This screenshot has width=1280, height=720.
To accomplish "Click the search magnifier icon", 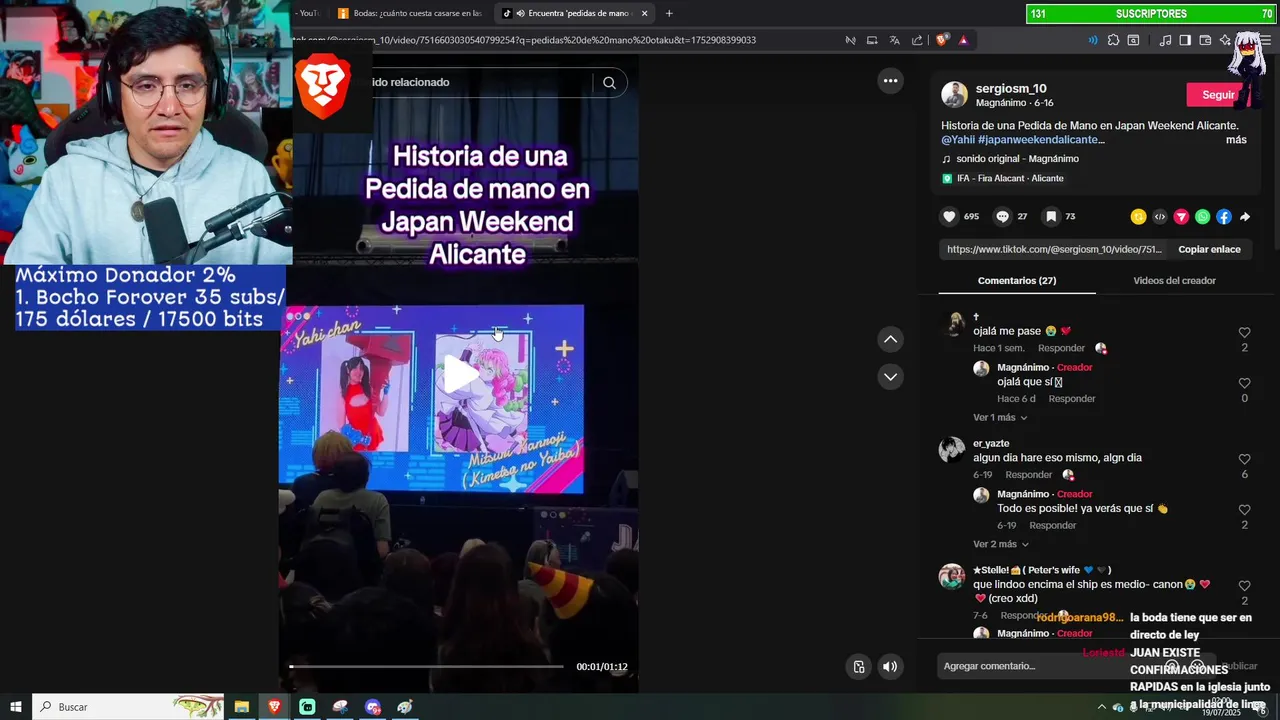I will pyautogui.click(x=609, y=82).
